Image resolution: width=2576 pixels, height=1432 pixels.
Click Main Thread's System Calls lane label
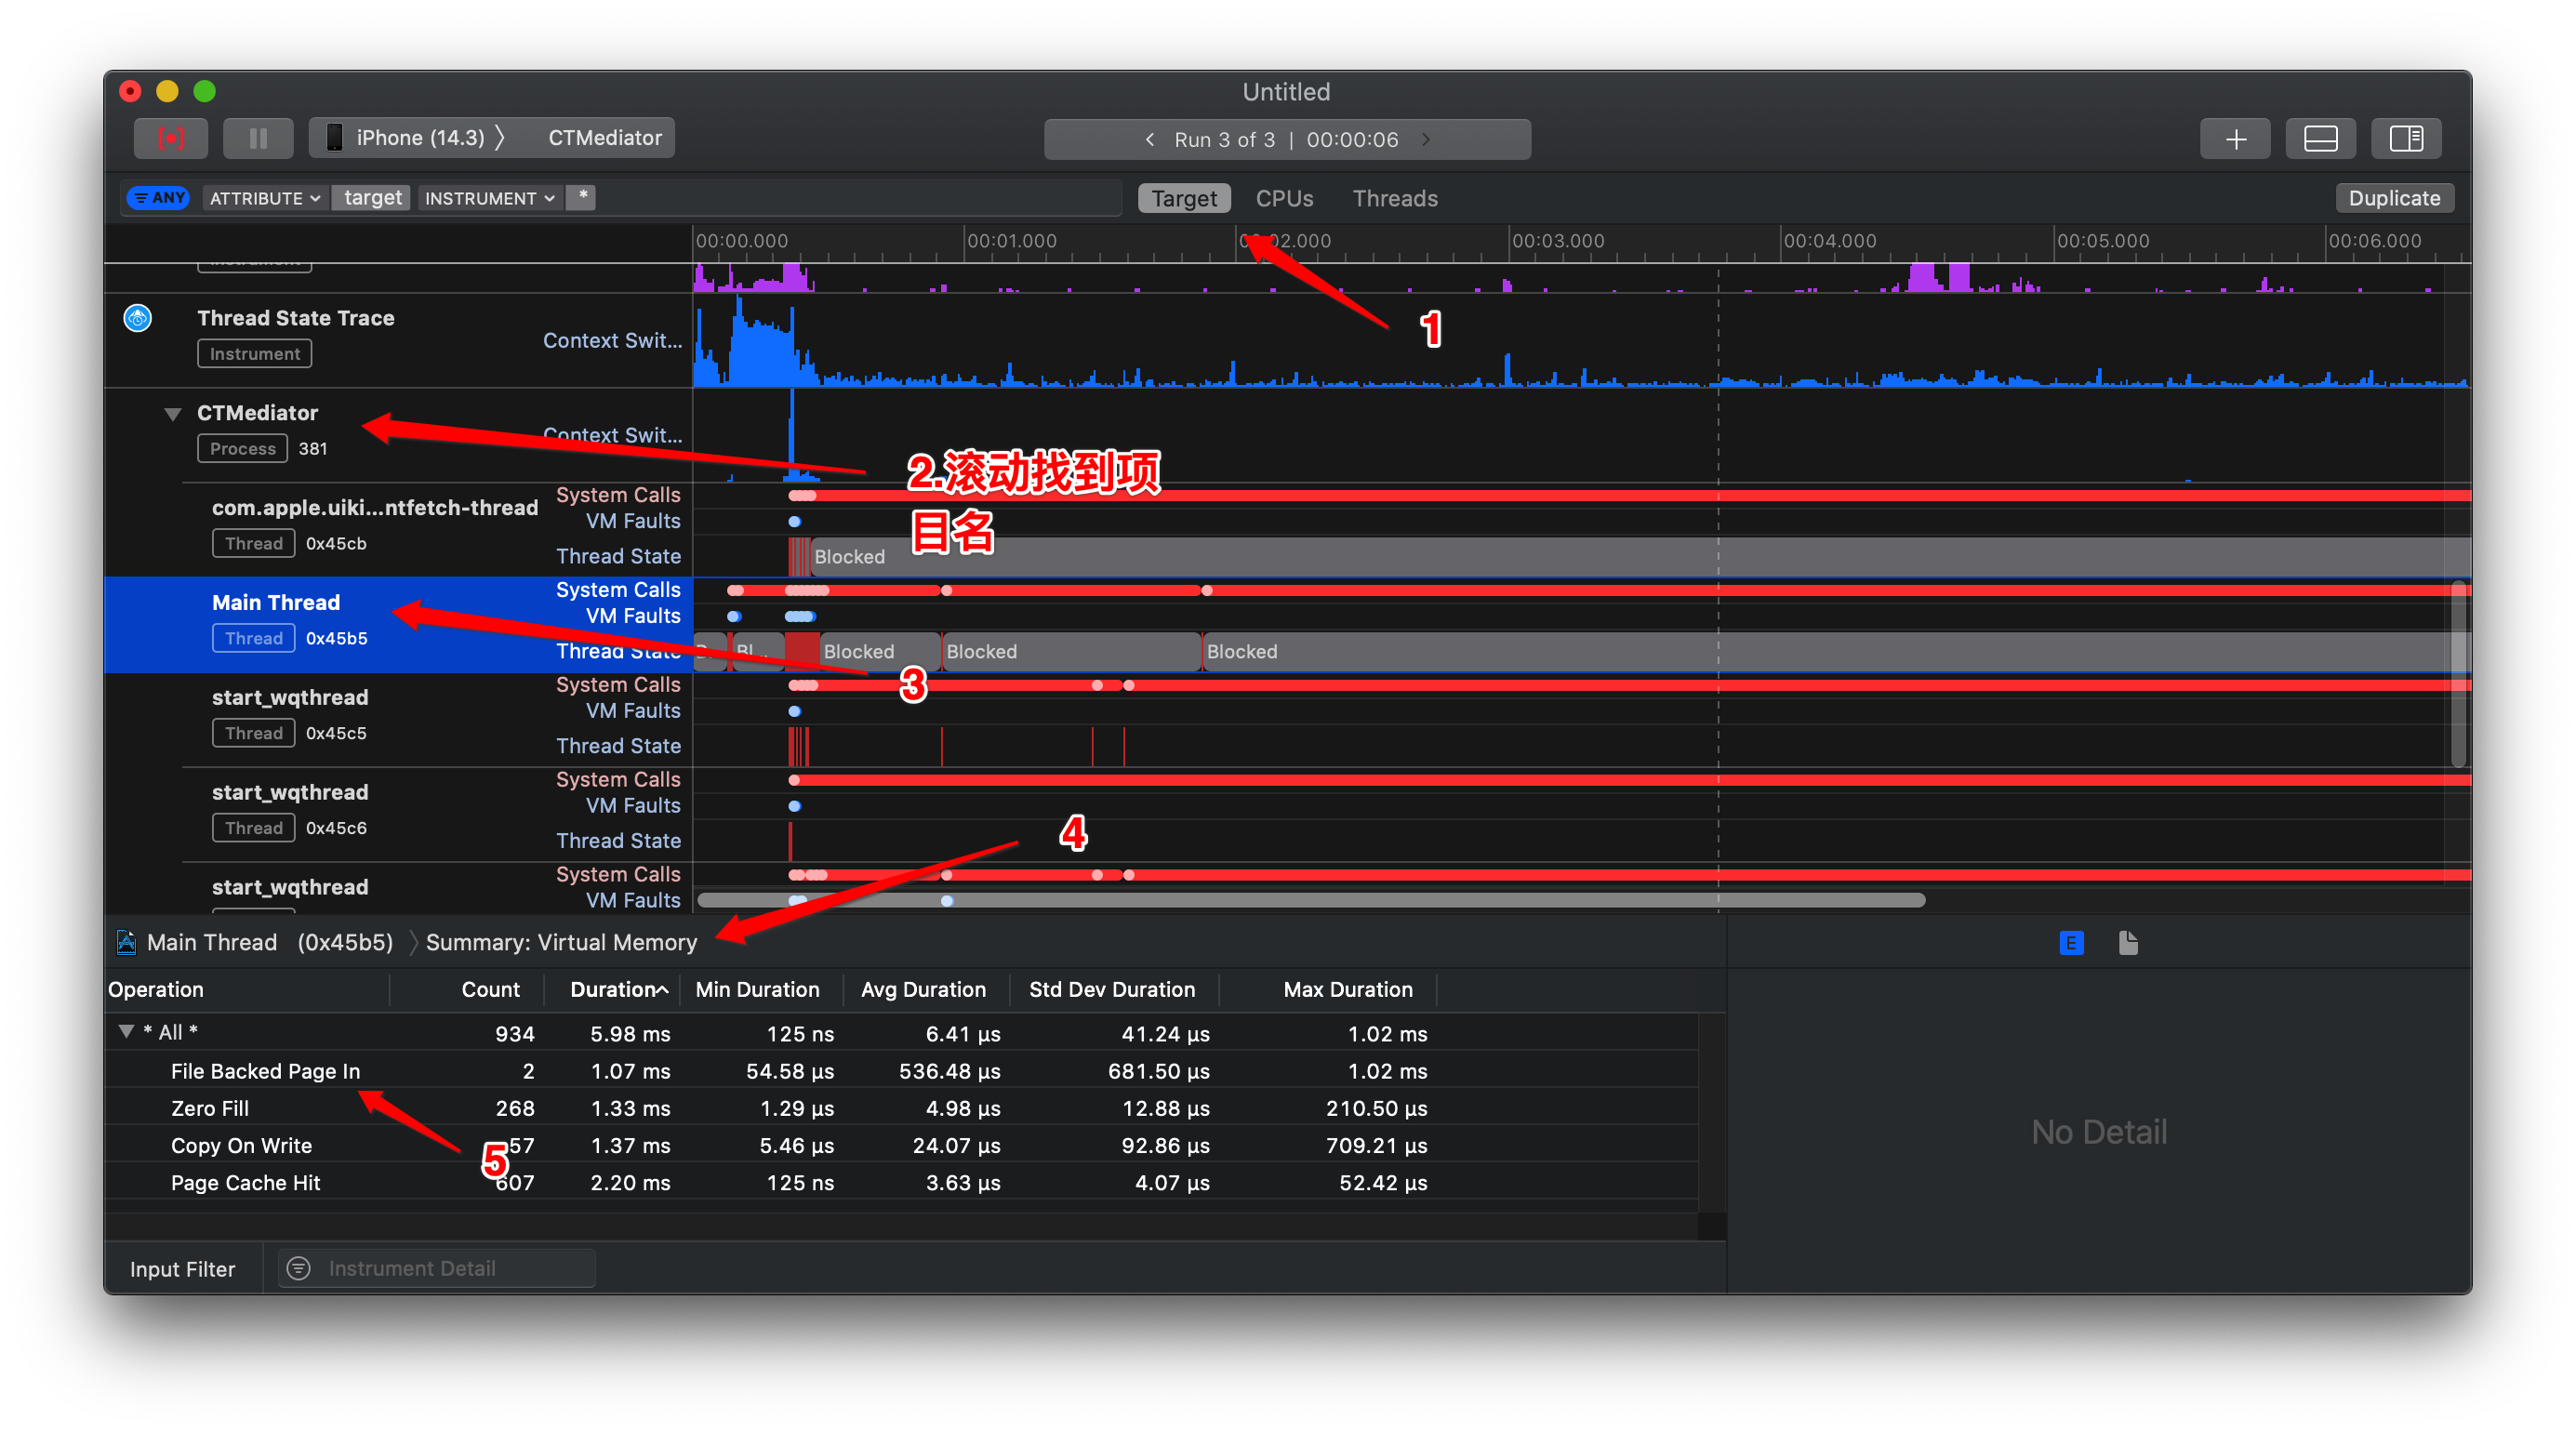coord(618,590)
